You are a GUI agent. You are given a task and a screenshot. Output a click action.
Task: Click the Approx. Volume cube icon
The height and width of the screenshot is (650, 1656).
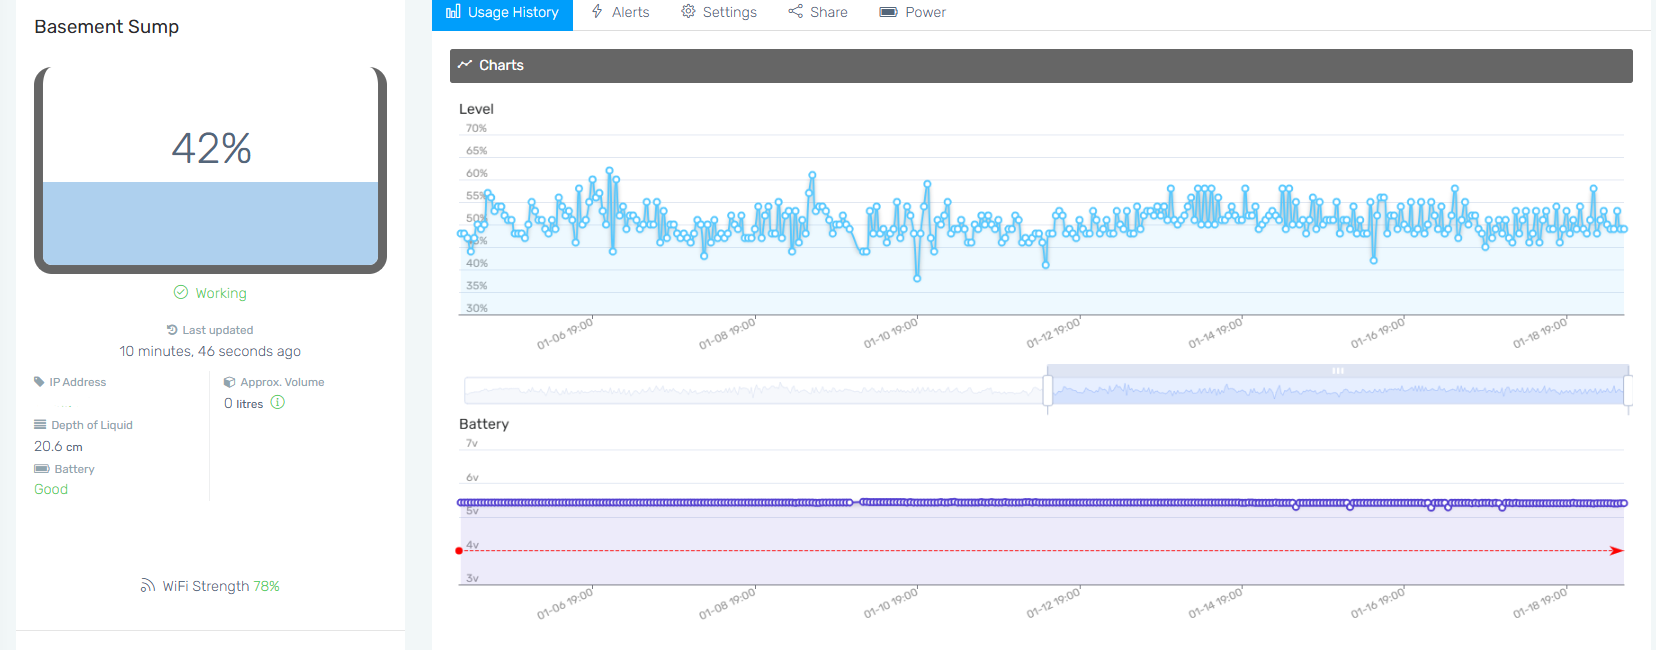click(229, 382)
